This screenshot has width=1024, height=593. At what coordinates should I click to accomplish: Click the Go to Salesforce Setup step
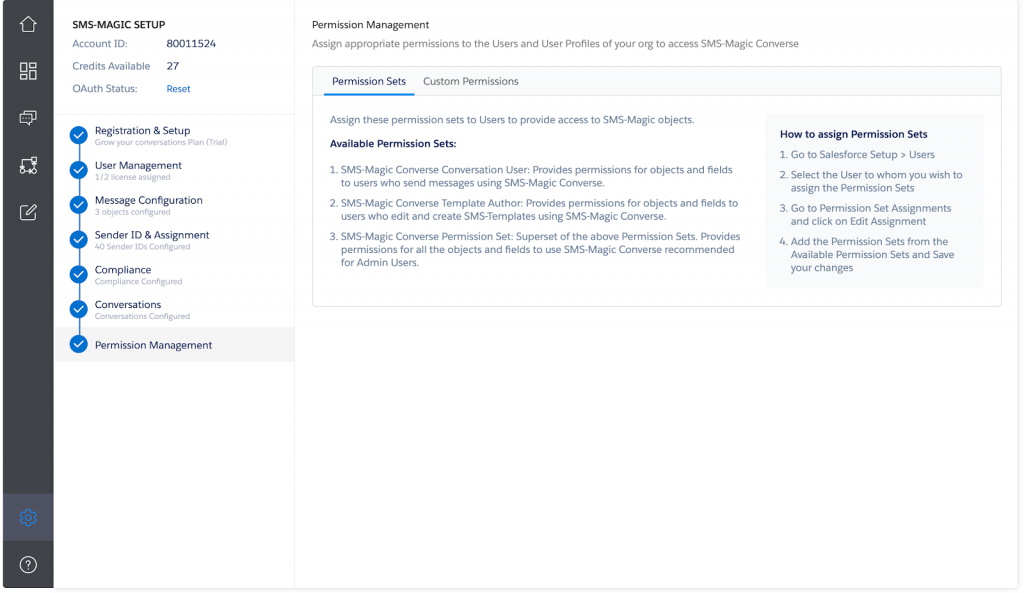(857, 155)
